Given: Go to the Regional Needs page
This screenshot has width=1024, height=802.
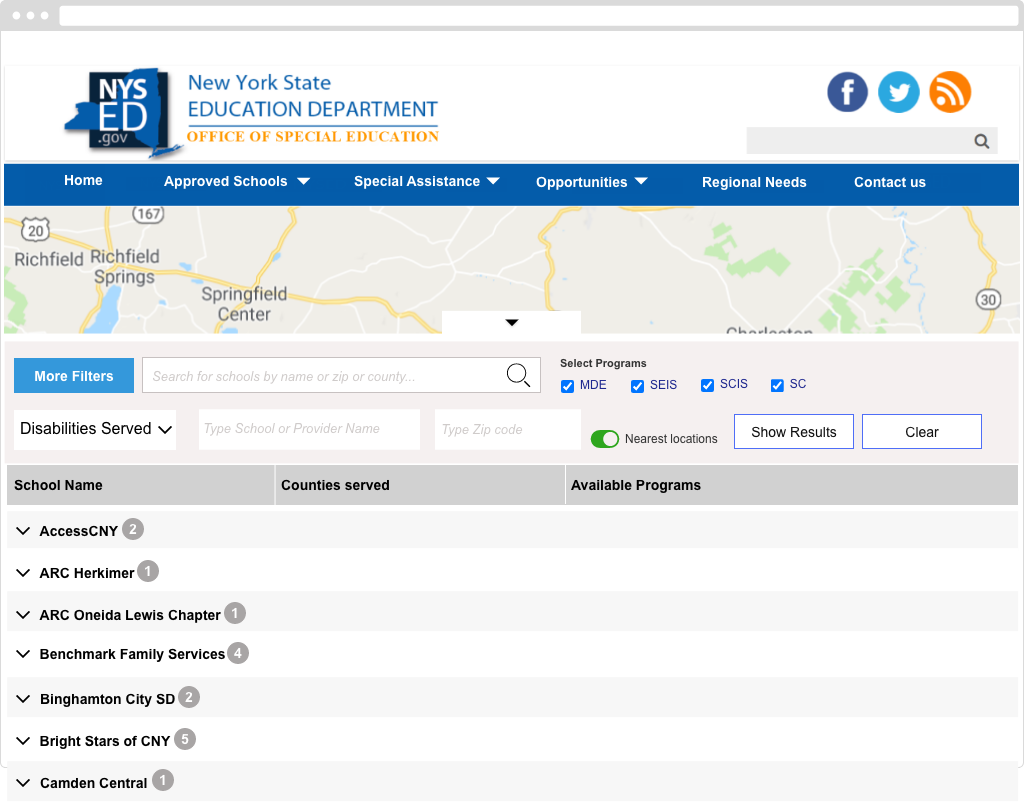Looking at the screenshot, I should (x=754, y=182).
